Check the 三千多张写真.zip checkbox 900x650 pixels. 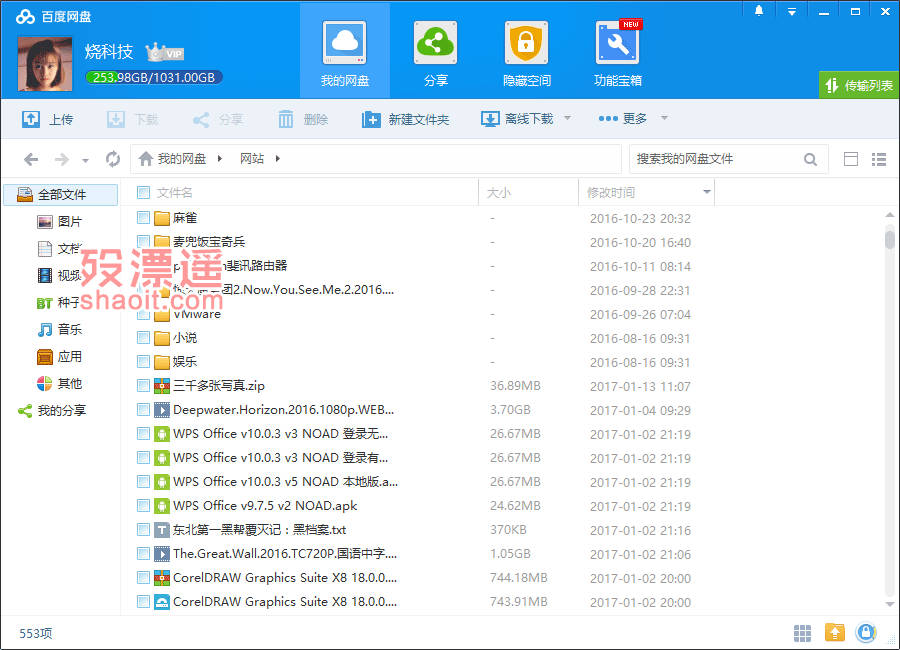[x=143, y=386]
